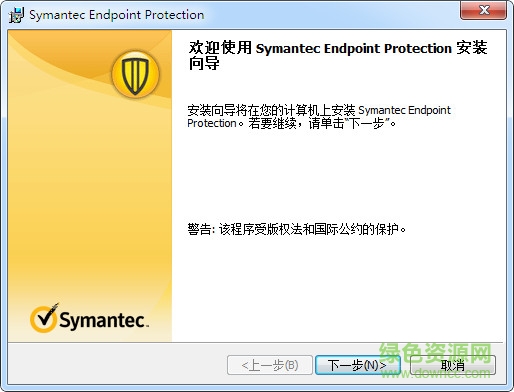Click the disabled <上一步(B) back button
Screen dimensions: 514x392
[270, 365]
